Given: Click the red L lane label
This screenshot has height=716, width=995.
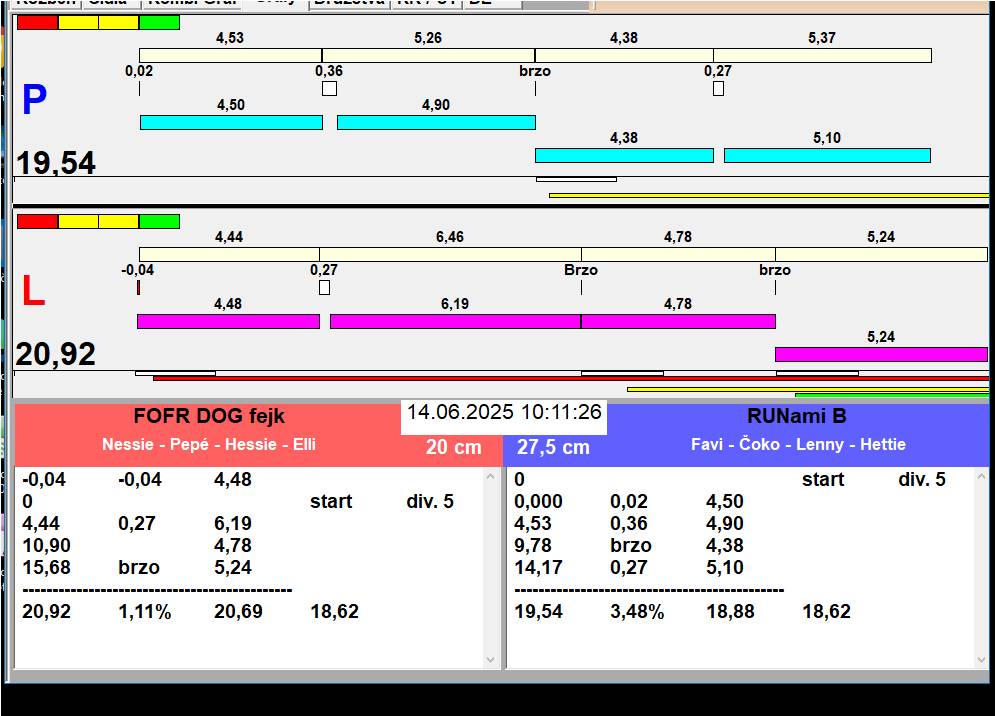Looking at the screenshot, I should (33, 292).
